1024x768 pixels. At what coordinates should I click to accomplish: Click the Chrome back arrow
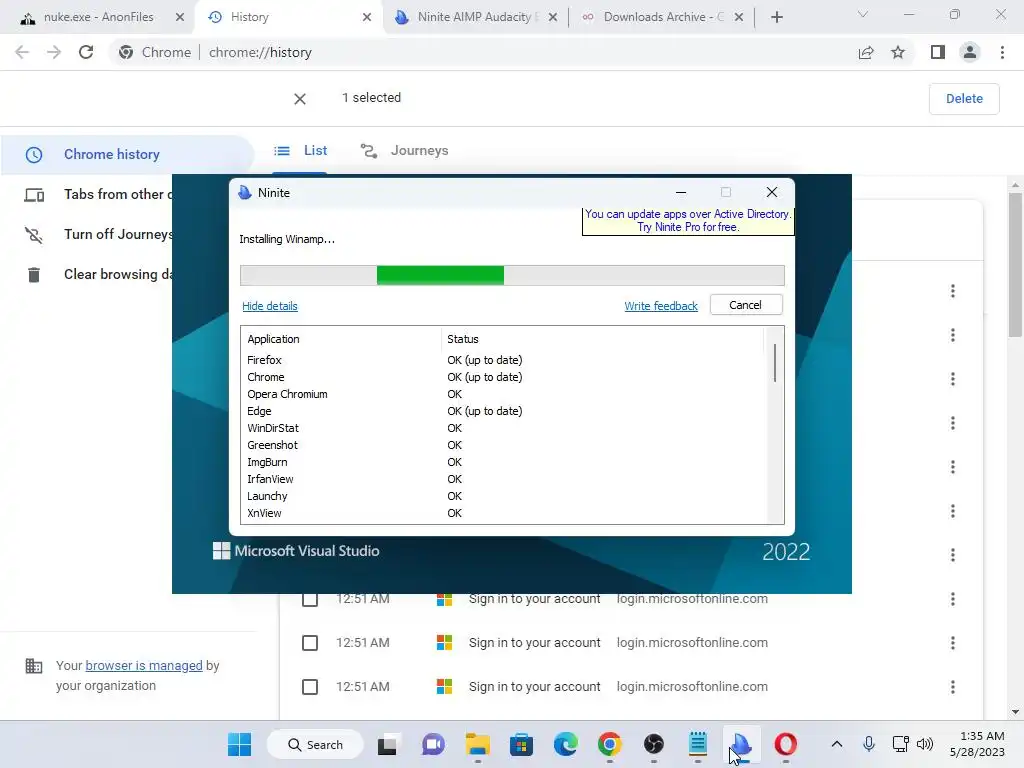point(22,52)
